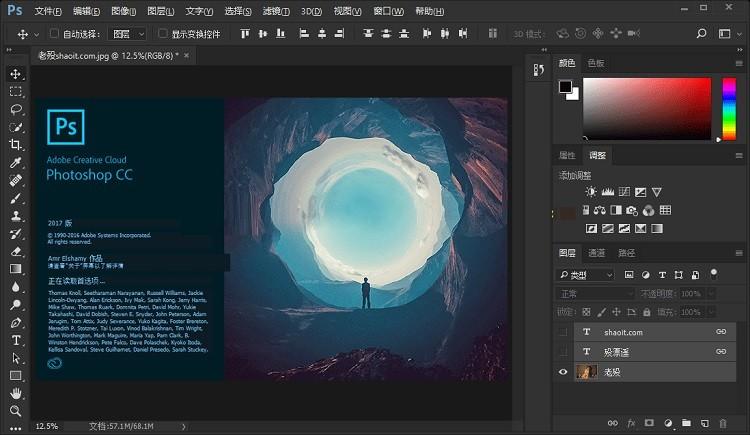Close the shaoit.com.jpg document tab

(x=187, y=56)
